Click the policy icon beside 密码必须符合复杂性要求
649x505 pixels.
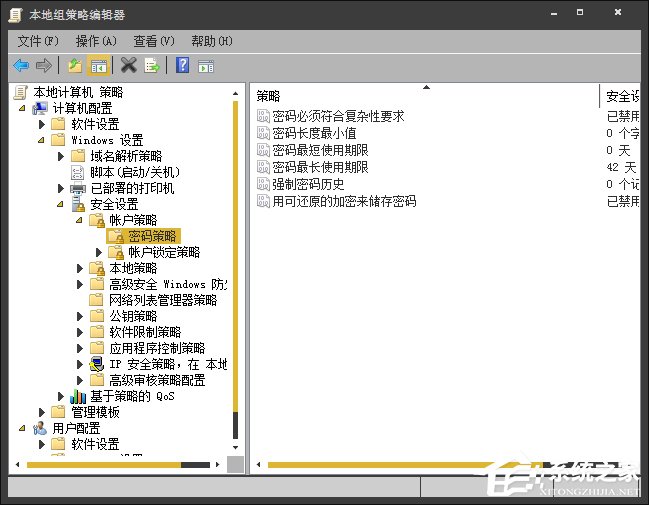click(263, 116)
